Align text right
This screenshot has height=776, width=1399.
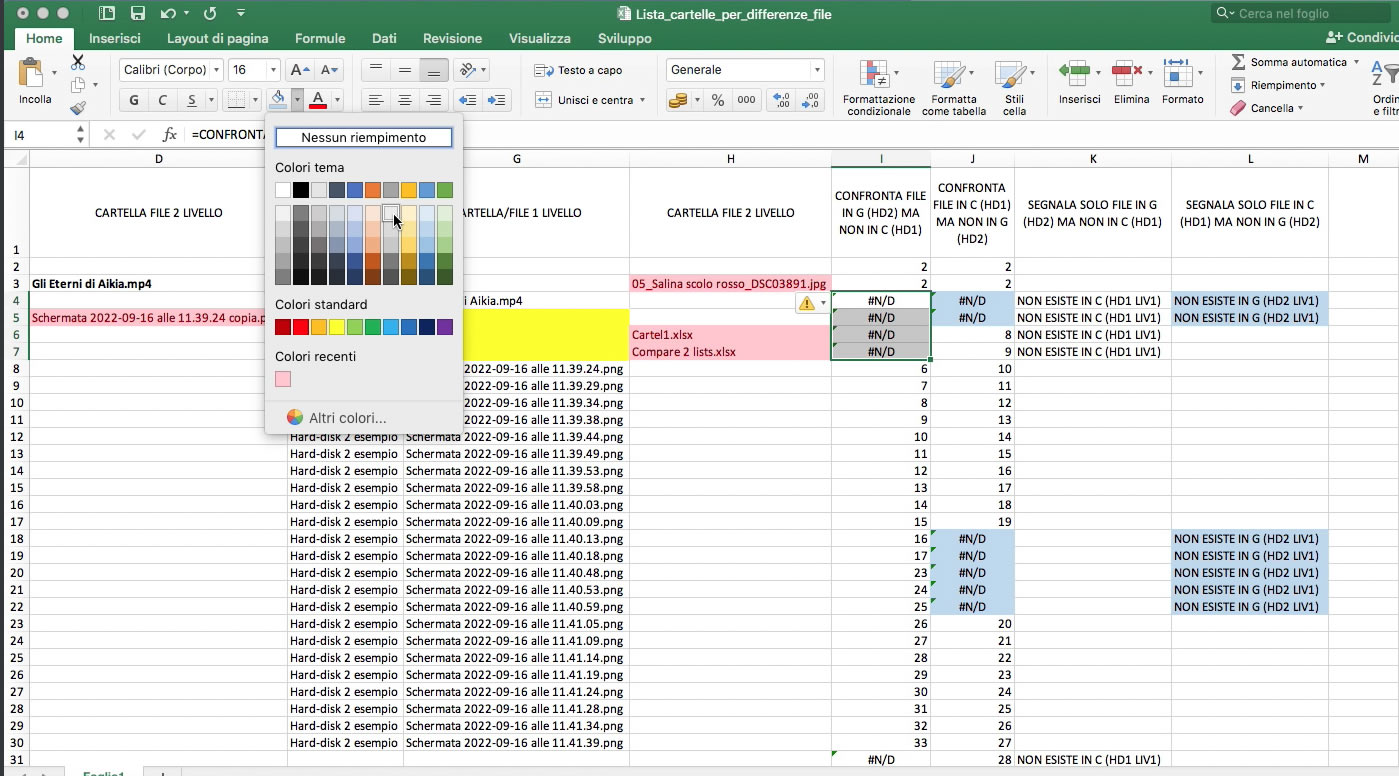433,100
